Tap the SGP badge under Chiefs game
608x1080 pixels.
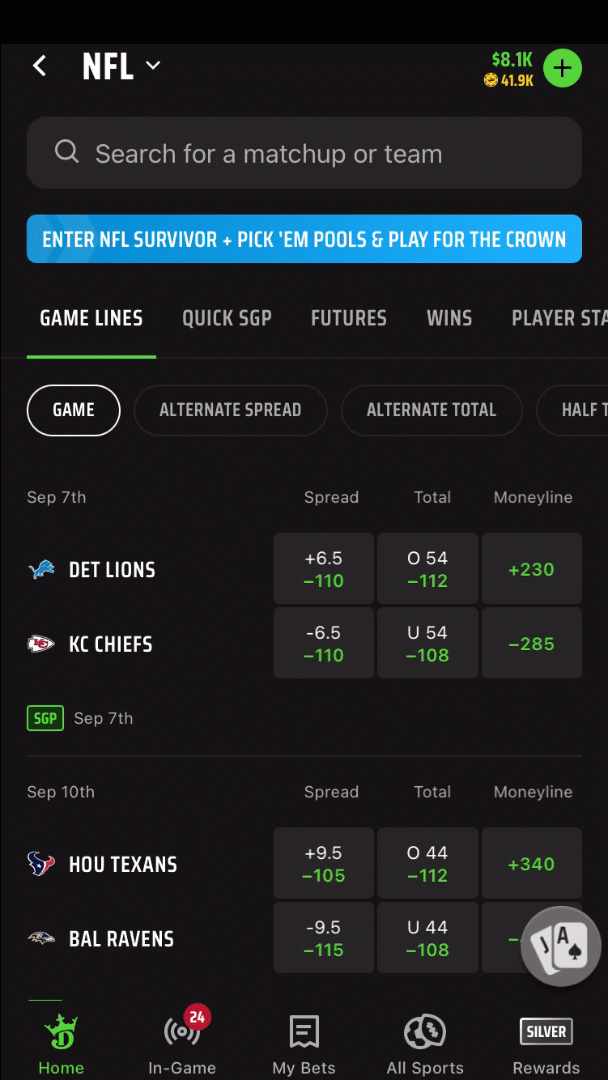pyautogui.click(x=45, y=718)
